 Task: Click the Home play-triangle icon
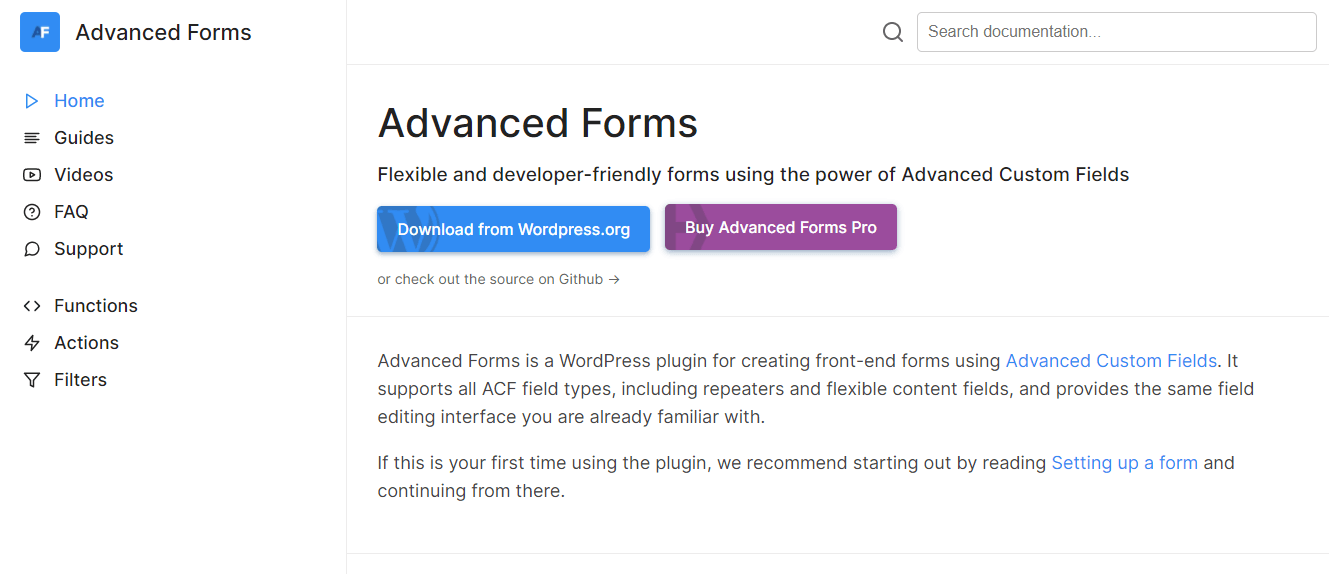coord(32,101)
